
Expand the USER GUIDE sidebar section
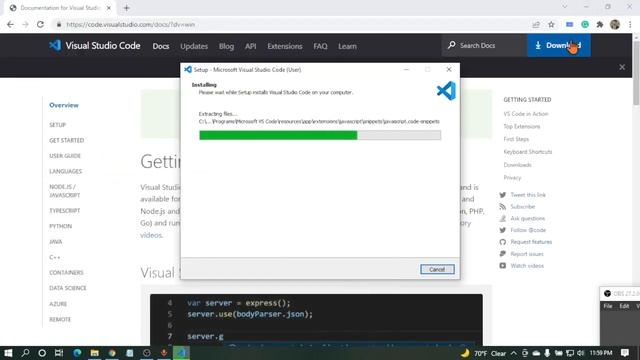[65, 156]
